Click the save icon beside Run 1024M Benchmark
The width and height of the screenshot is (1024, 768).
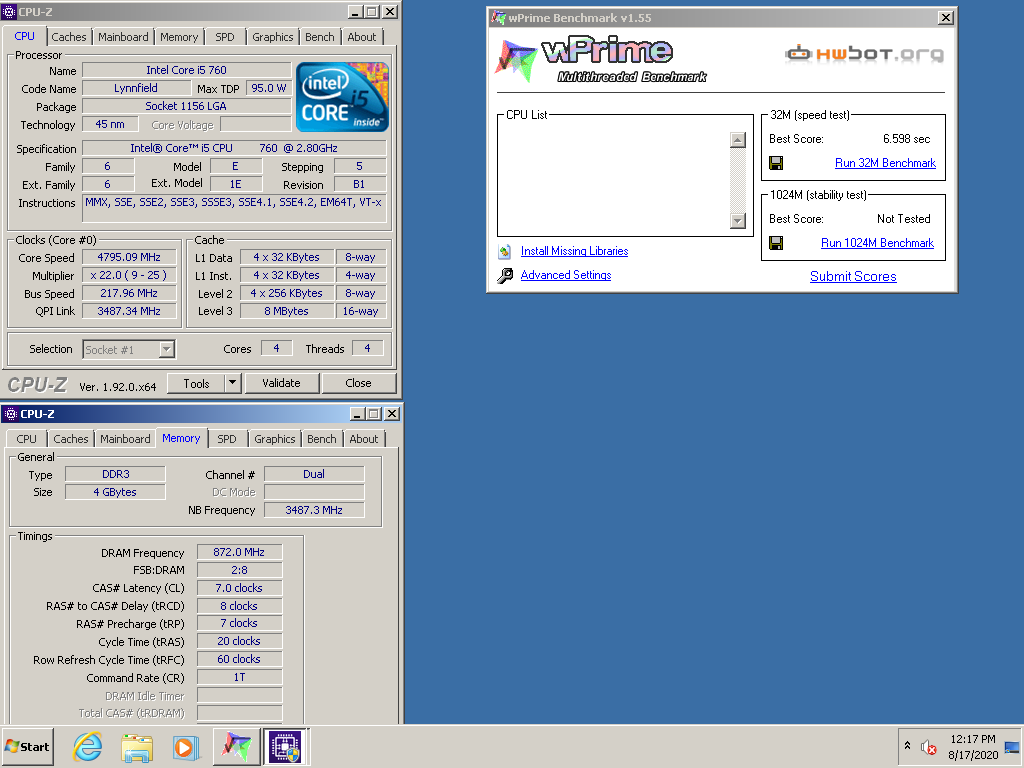776,243
